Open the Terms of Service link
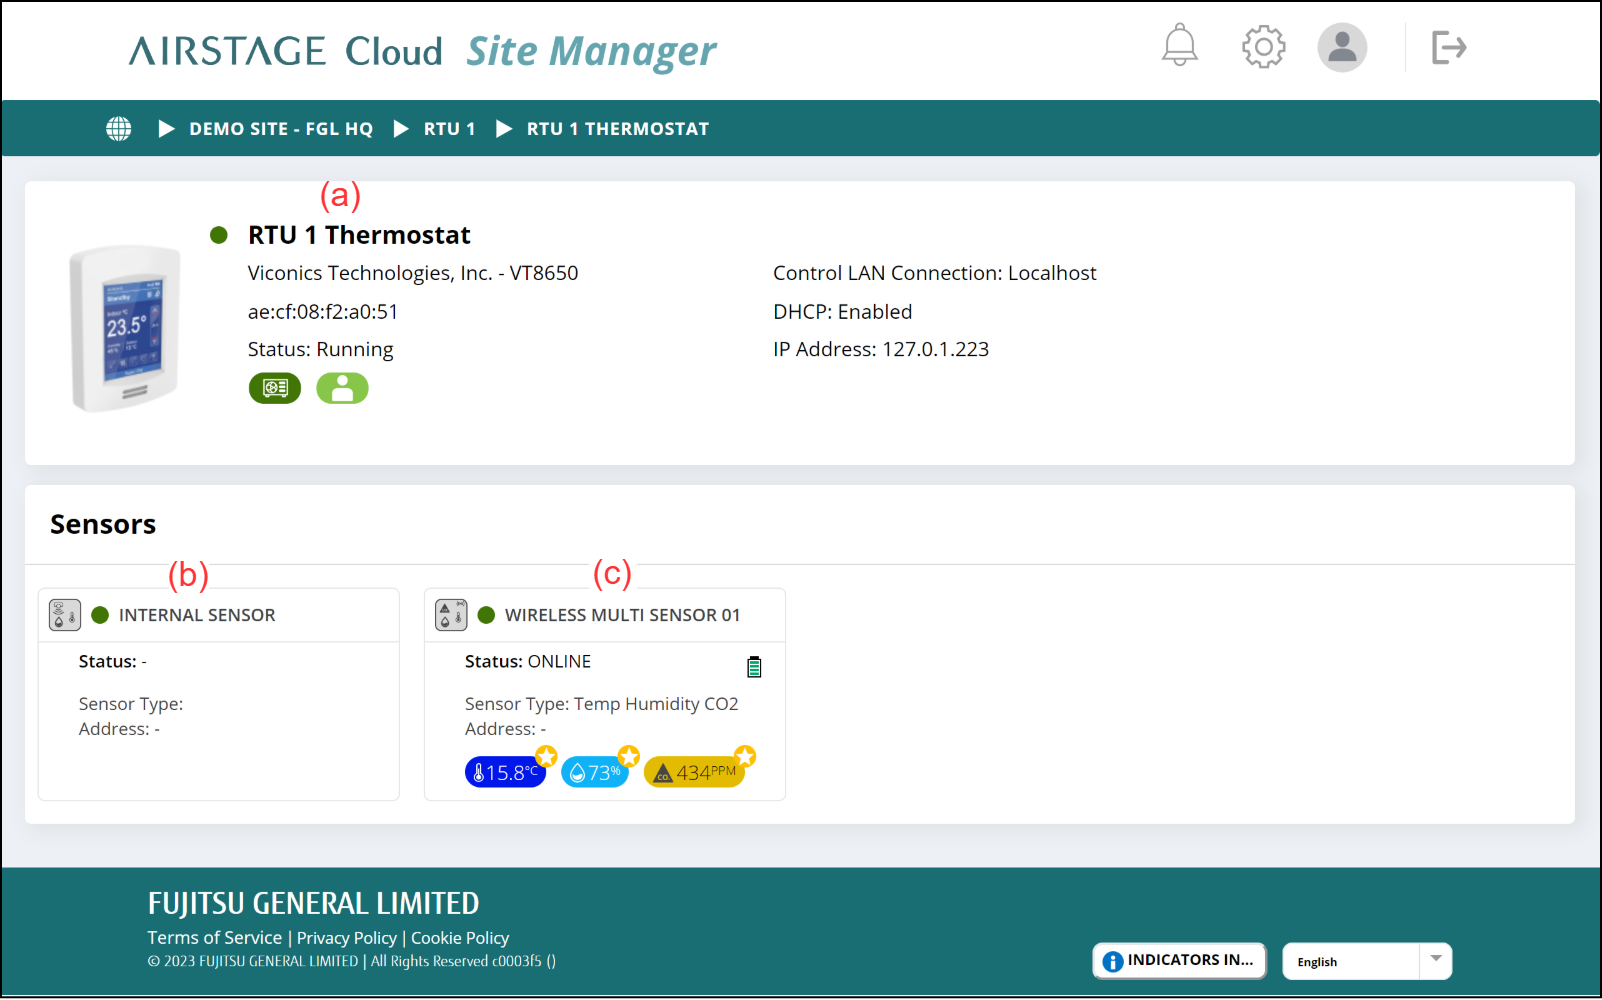This screenshot has width=1602, height=1000. click(x=215, y=938)
